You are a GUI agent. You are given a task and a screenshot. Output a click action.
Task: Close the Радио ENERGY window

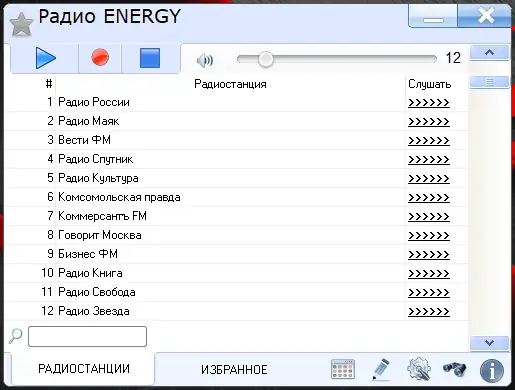pyautogui.click(x=485, y=16)
